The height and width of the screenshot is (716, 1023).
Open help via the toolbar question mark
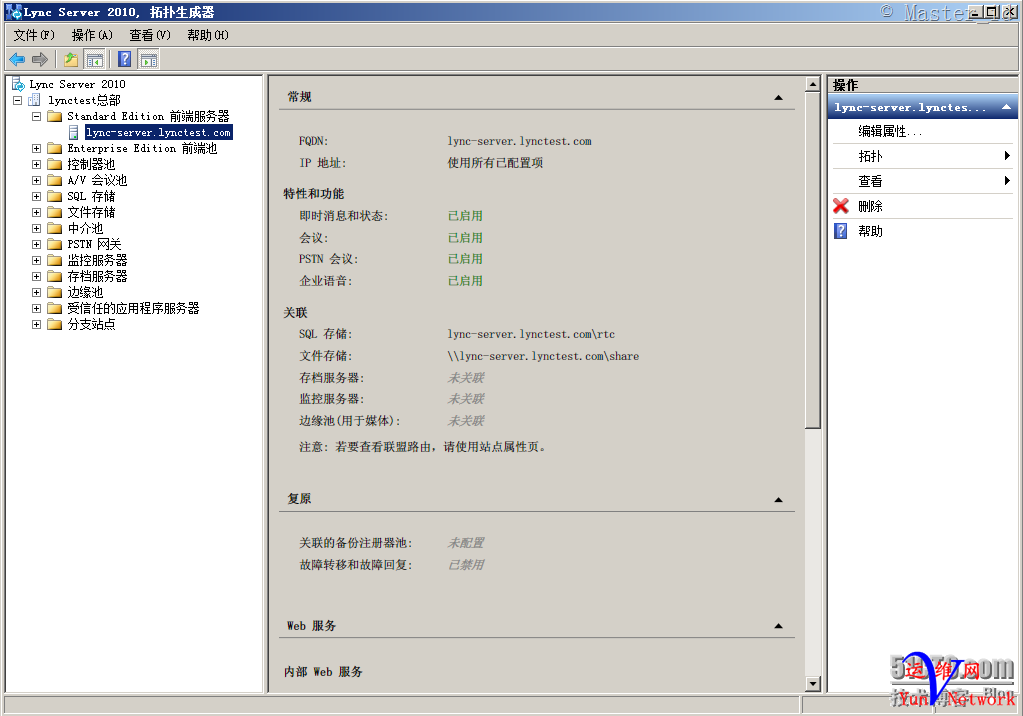click(x=125, y=60)
